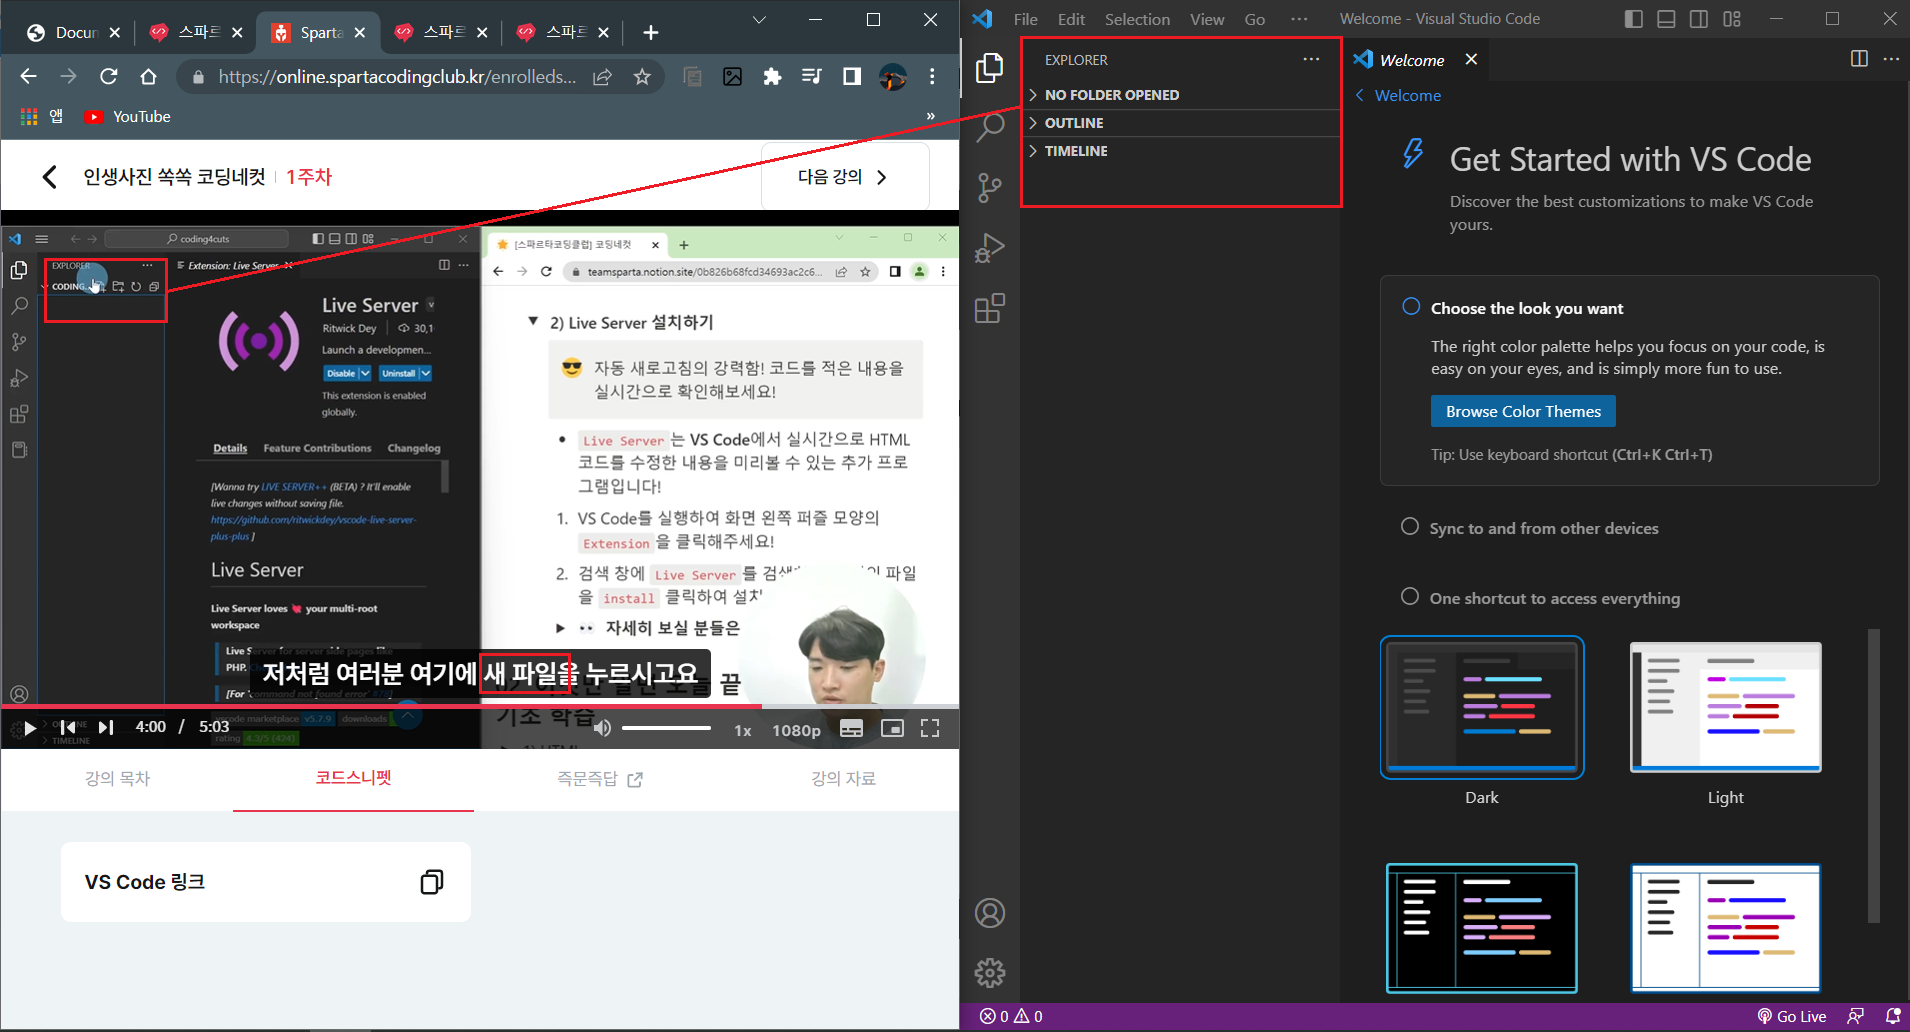Switch to the 코드스니펫 tab
Screen dimensions: 1910x1032
pos(353,779)
